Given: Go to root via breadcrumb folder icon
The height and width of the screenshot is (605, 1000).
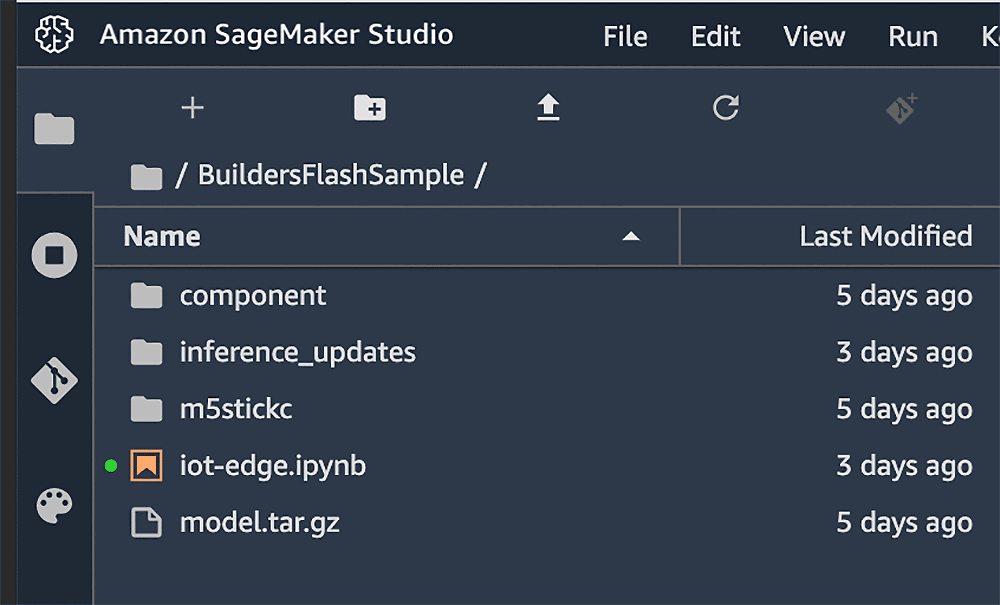Looking at the screenshot, I should [x=146, y=177].
